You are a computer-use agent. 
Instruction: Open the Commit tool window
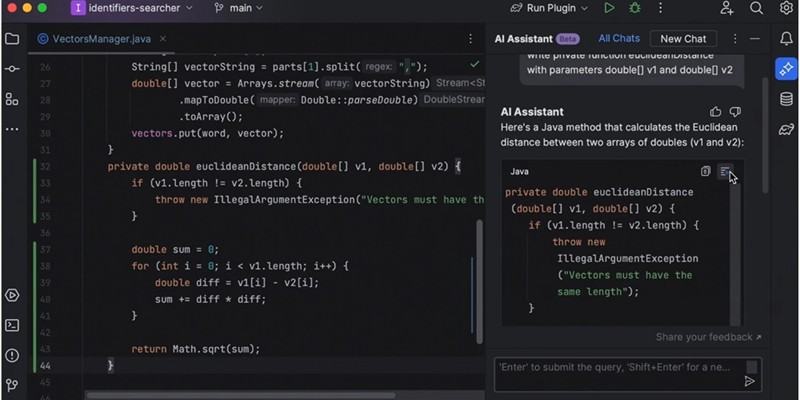click(12, 69)
